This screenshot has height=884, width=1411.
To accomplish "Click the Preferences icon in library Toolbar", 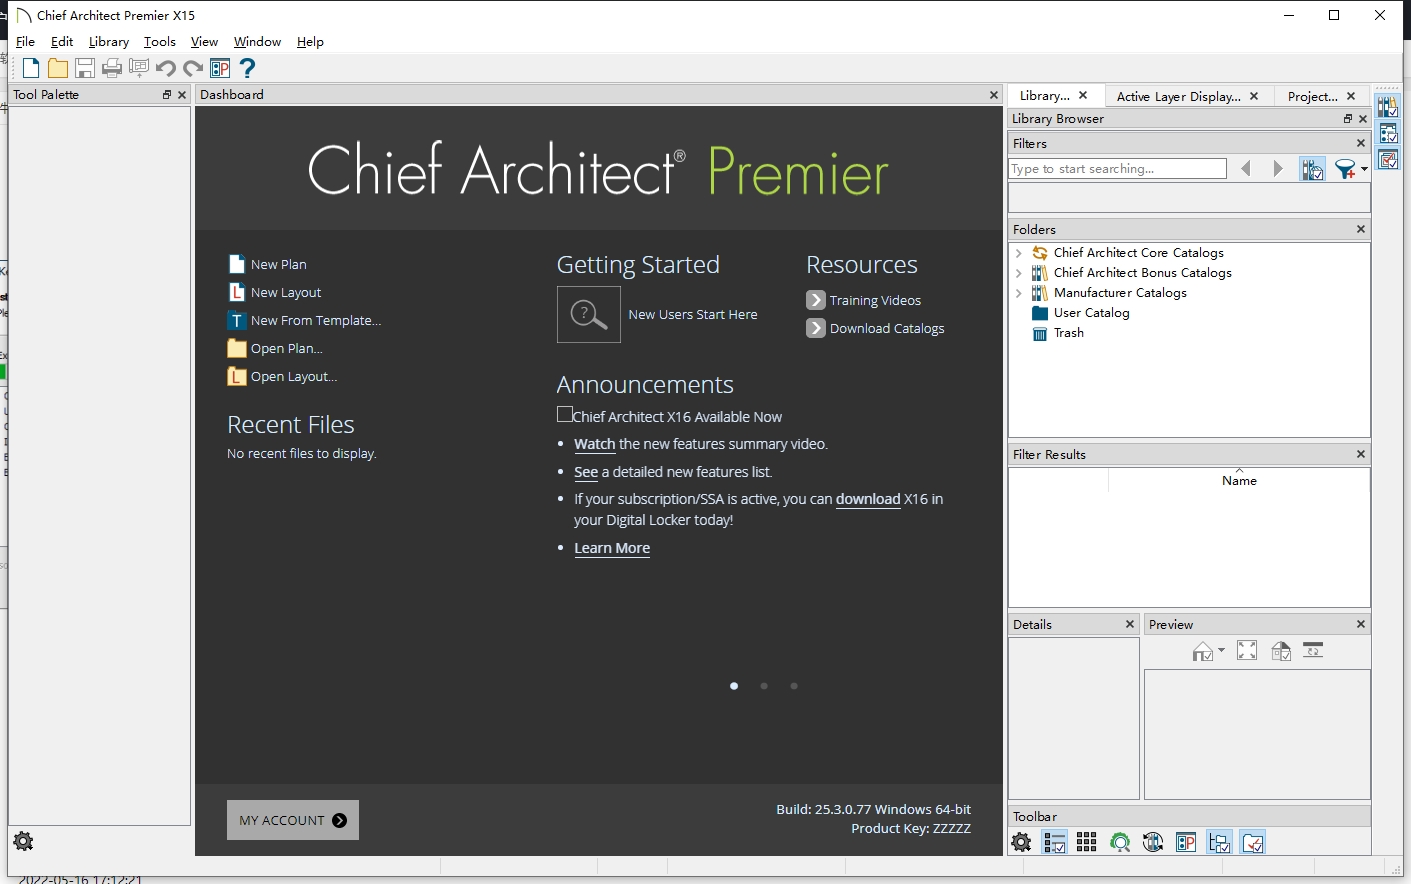I will click(1186, 842).
